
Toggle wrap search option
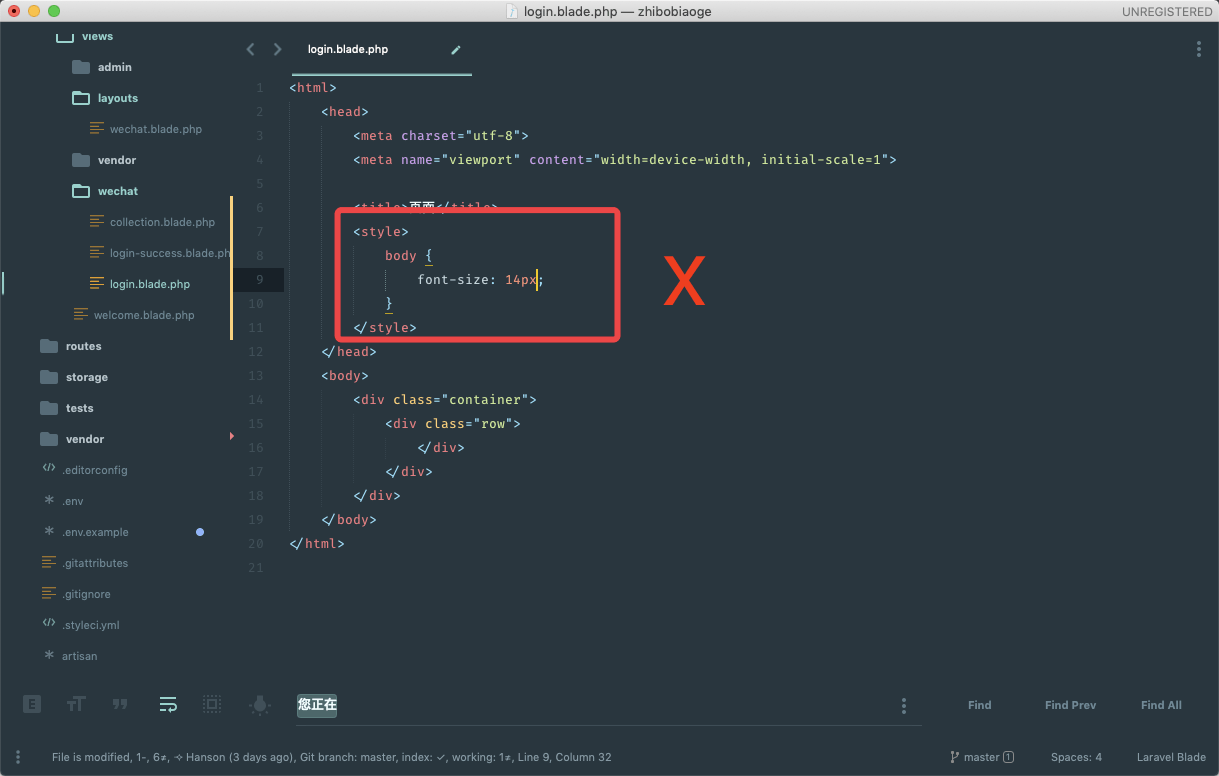click(x=168, y=705)
